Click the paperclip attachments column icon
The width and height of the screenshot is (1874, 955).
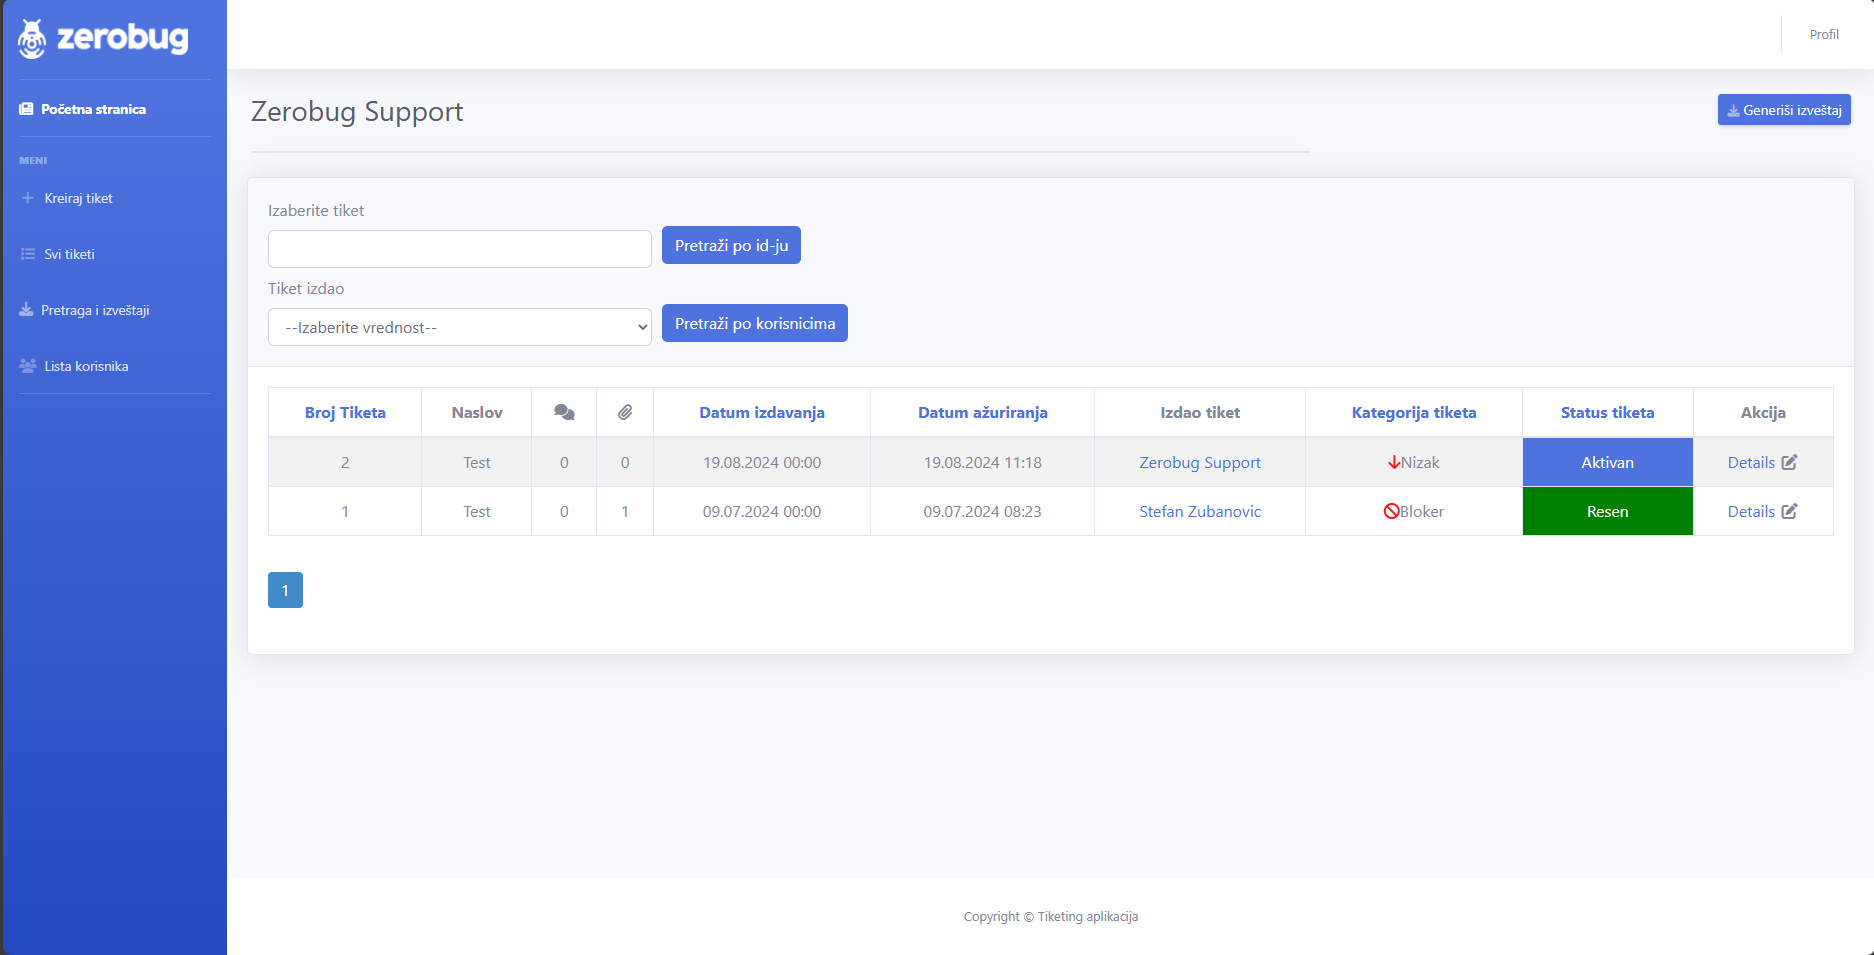[x=625, y=411]
